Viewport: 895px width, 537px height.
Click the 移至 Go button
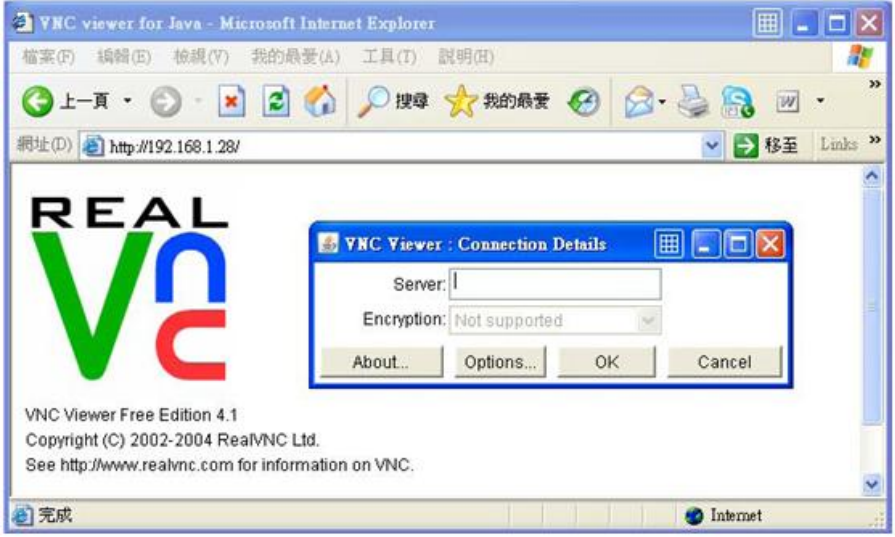765,146
